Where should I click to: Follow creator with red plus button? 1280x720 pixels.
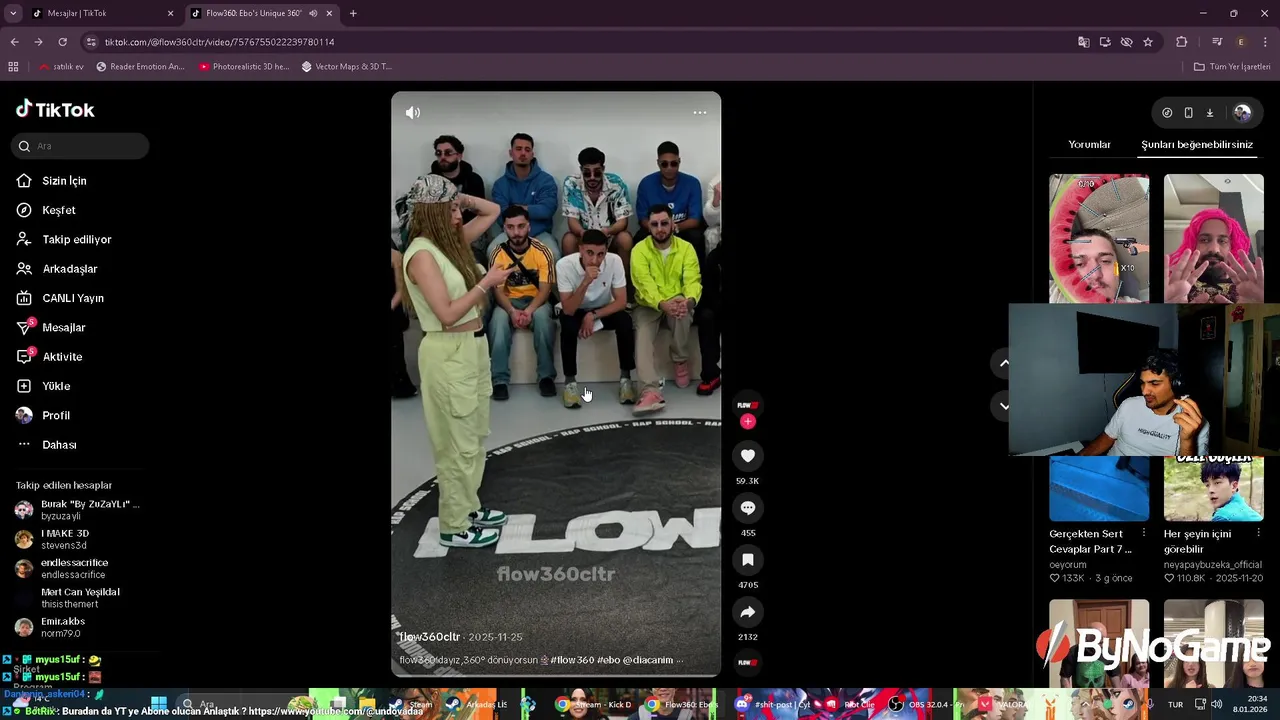747,422
